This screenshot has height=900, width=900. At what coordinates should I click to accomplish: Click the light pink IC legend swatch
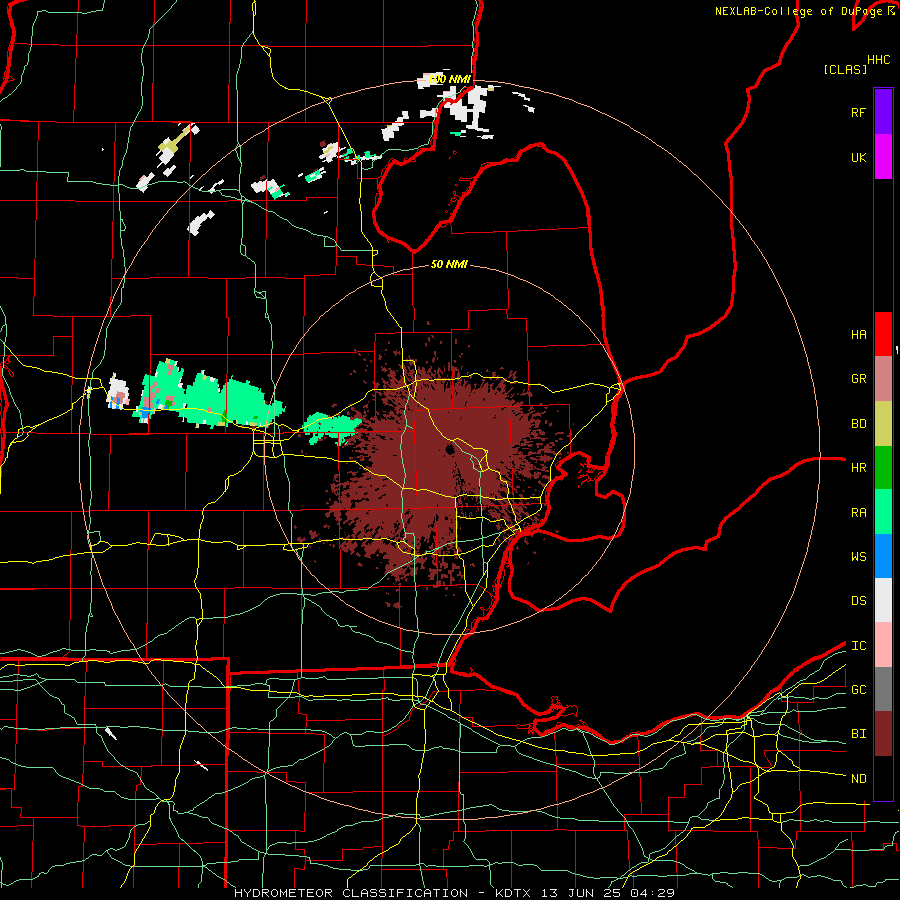pos(883,645)
